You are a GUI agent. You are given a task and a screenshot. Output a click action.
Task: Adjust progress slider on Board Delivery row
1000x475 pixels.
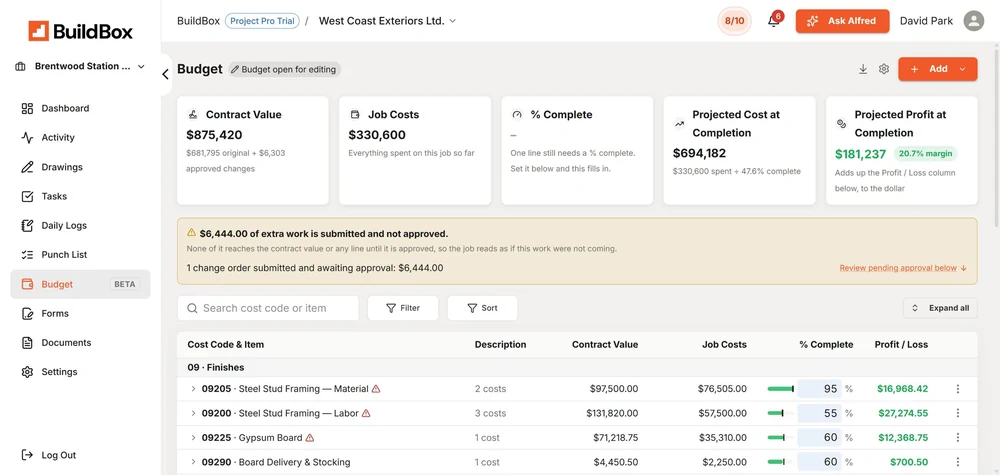click(x=781, y=462)
